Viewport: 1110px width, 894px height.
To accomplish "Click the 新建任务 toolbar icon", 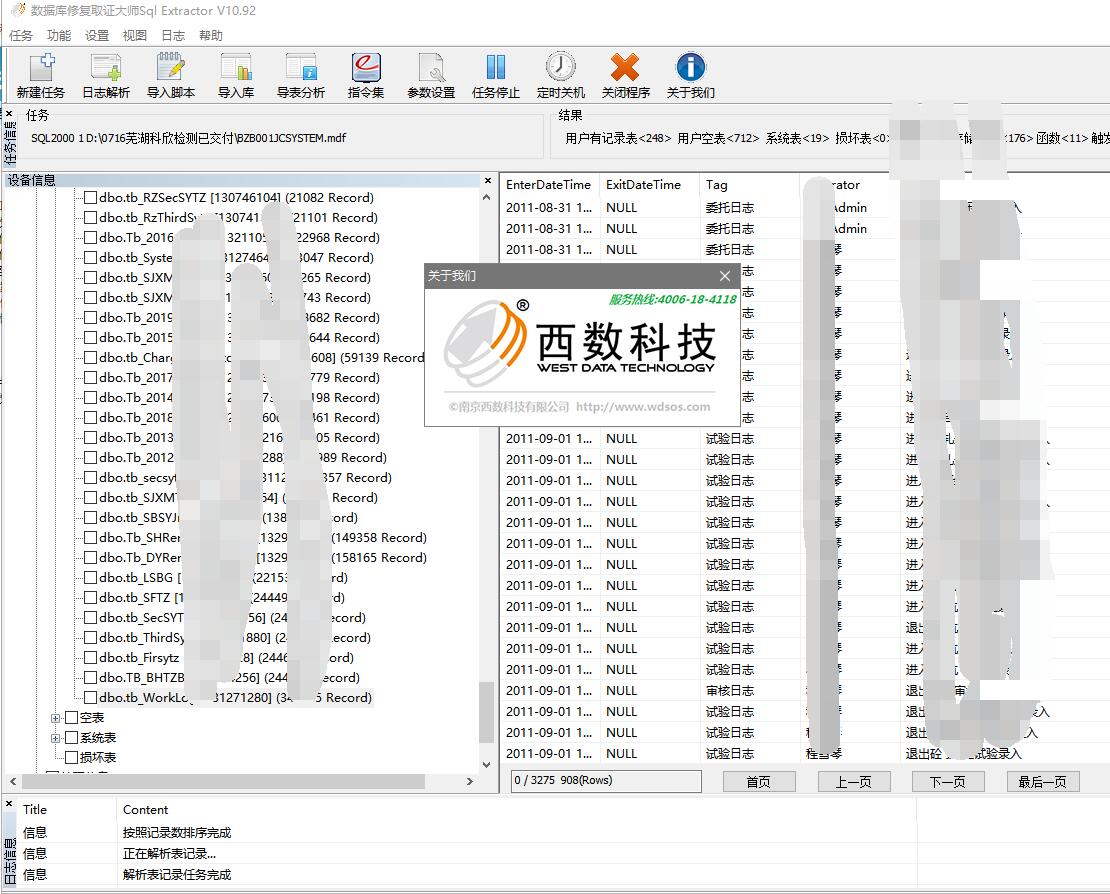I will (x=41, y=67).
